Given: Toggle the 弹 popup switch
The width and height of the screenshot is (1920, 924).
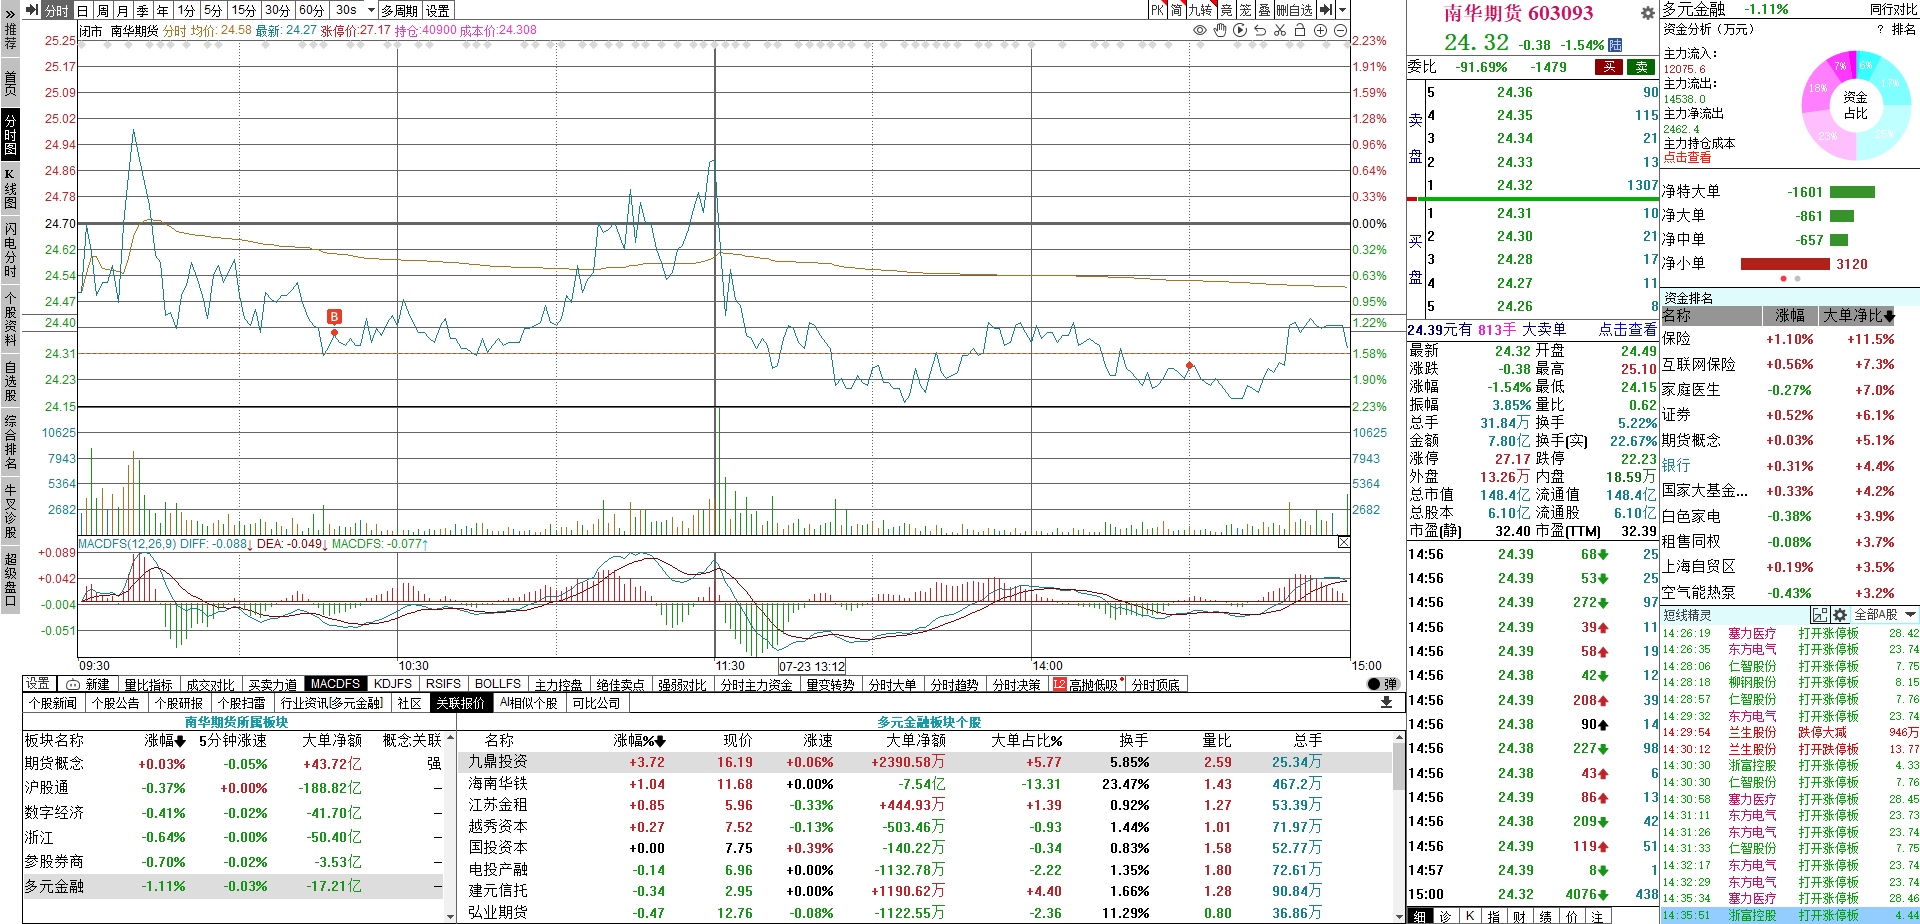Looking at the screenshot, I should click(x=1383, y=684).
